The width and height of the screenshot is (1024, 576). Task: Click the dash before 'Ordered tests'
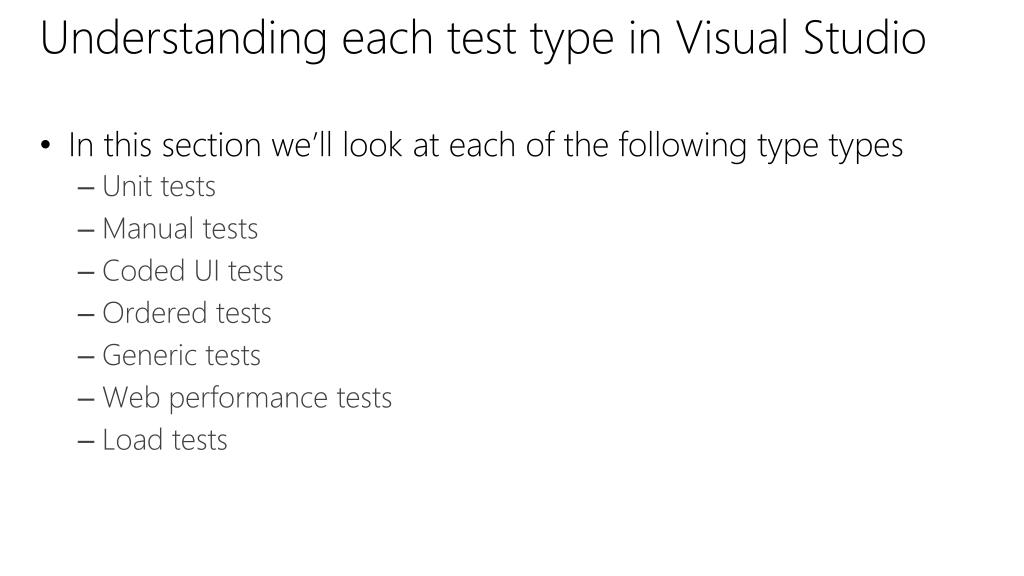tap(86, 315)
